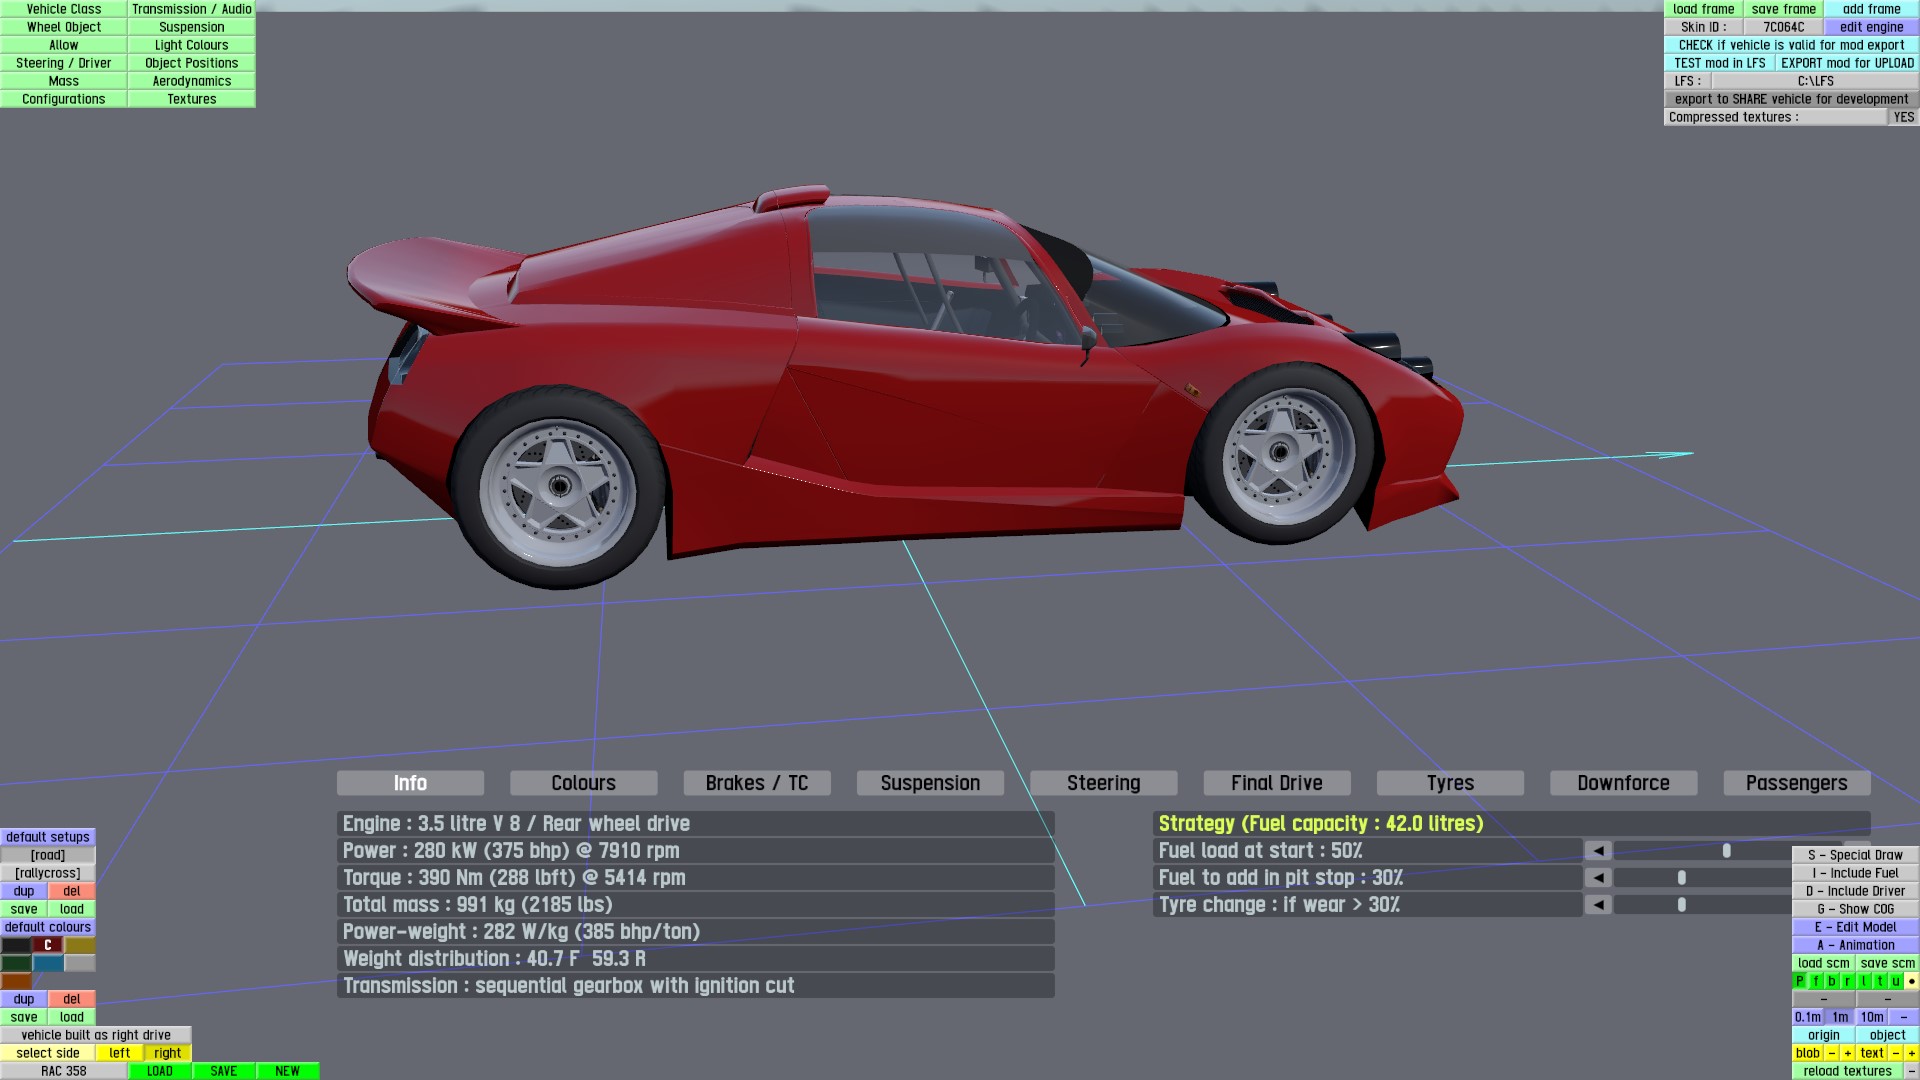
Task: Open the Brakes / TC tab
Action: pos(756,783)
